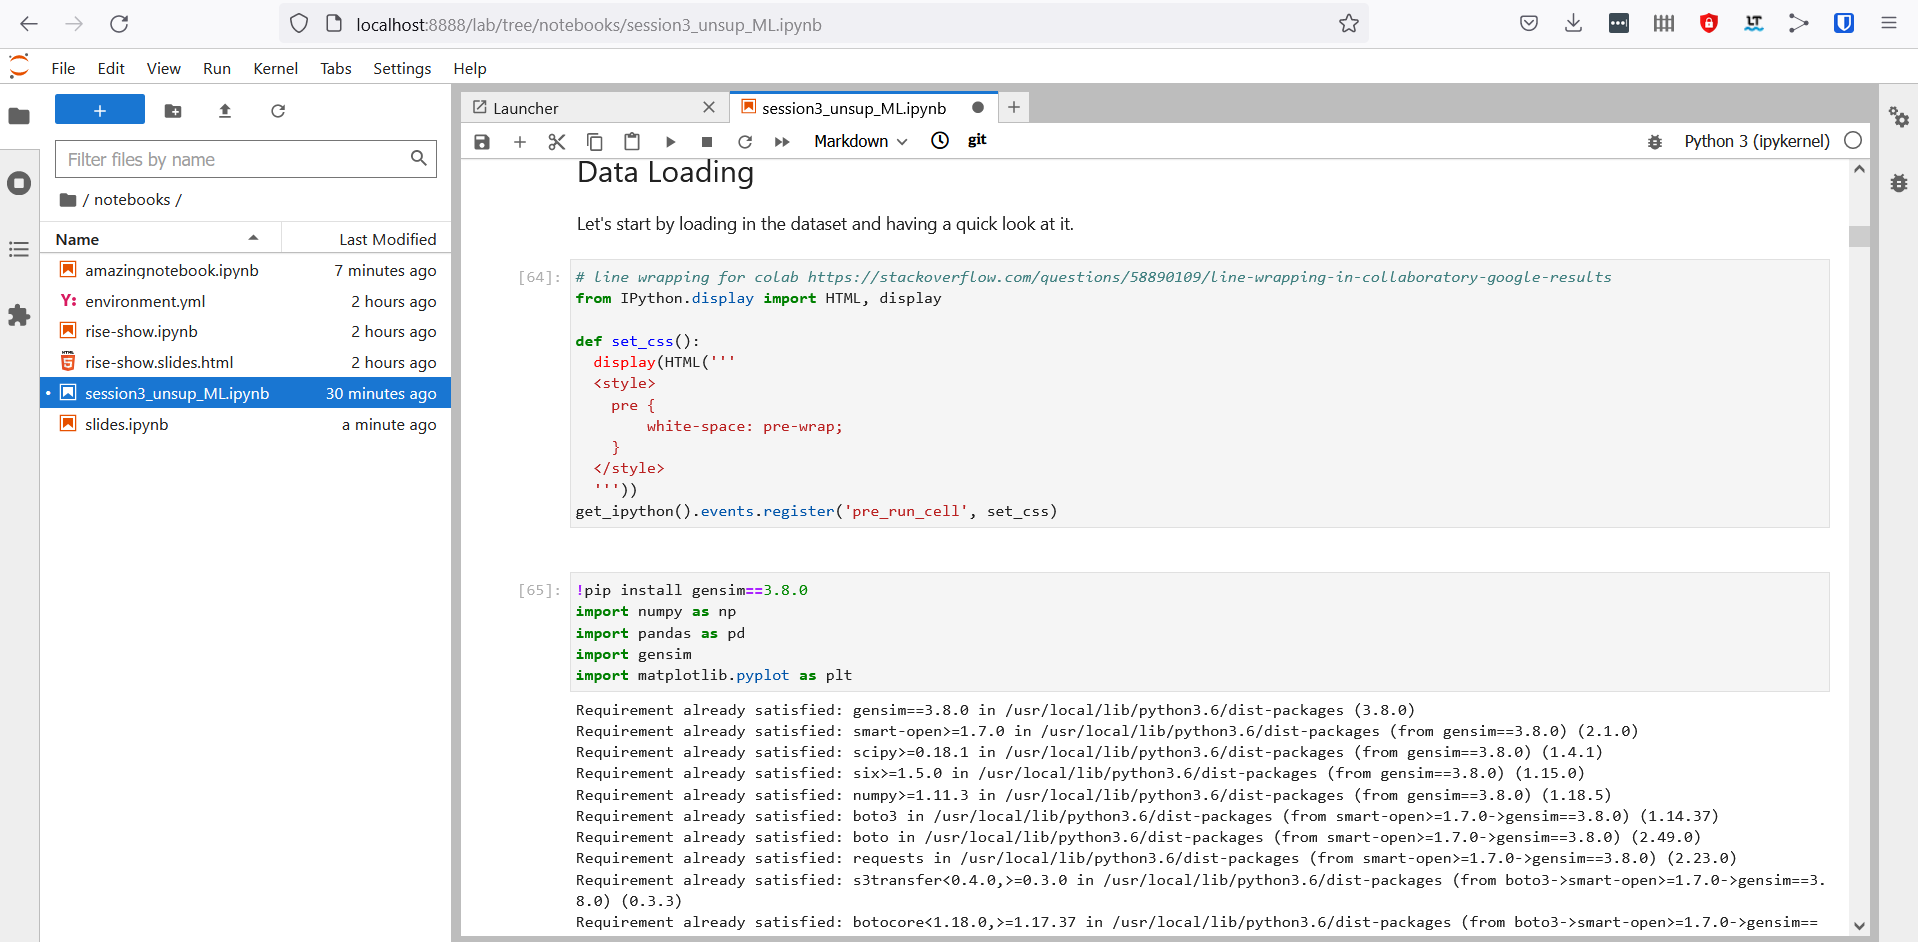
Task: Open the browser hamburger menu
Action: click(x=1889, y=23)
